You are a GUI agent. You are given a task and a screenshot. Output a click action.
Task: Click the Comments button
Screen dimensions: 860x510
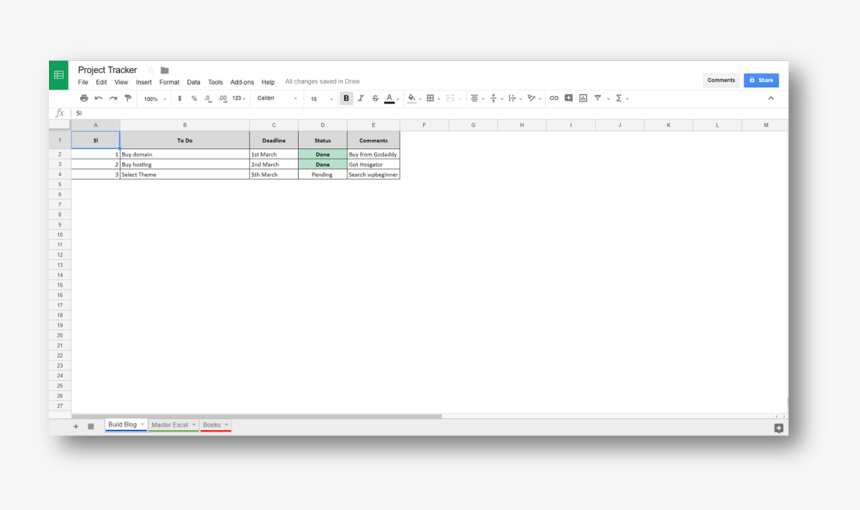721,80
